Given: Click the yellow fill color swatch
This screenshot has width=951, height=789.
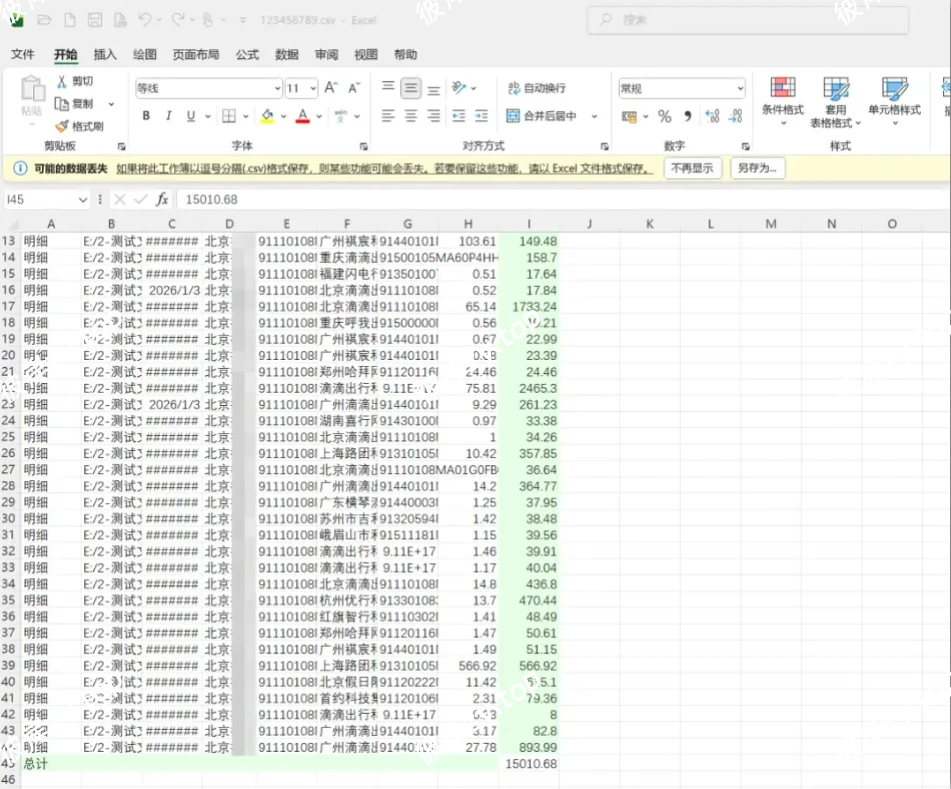Looking at the screenshot, I should (x=267, y=116).
